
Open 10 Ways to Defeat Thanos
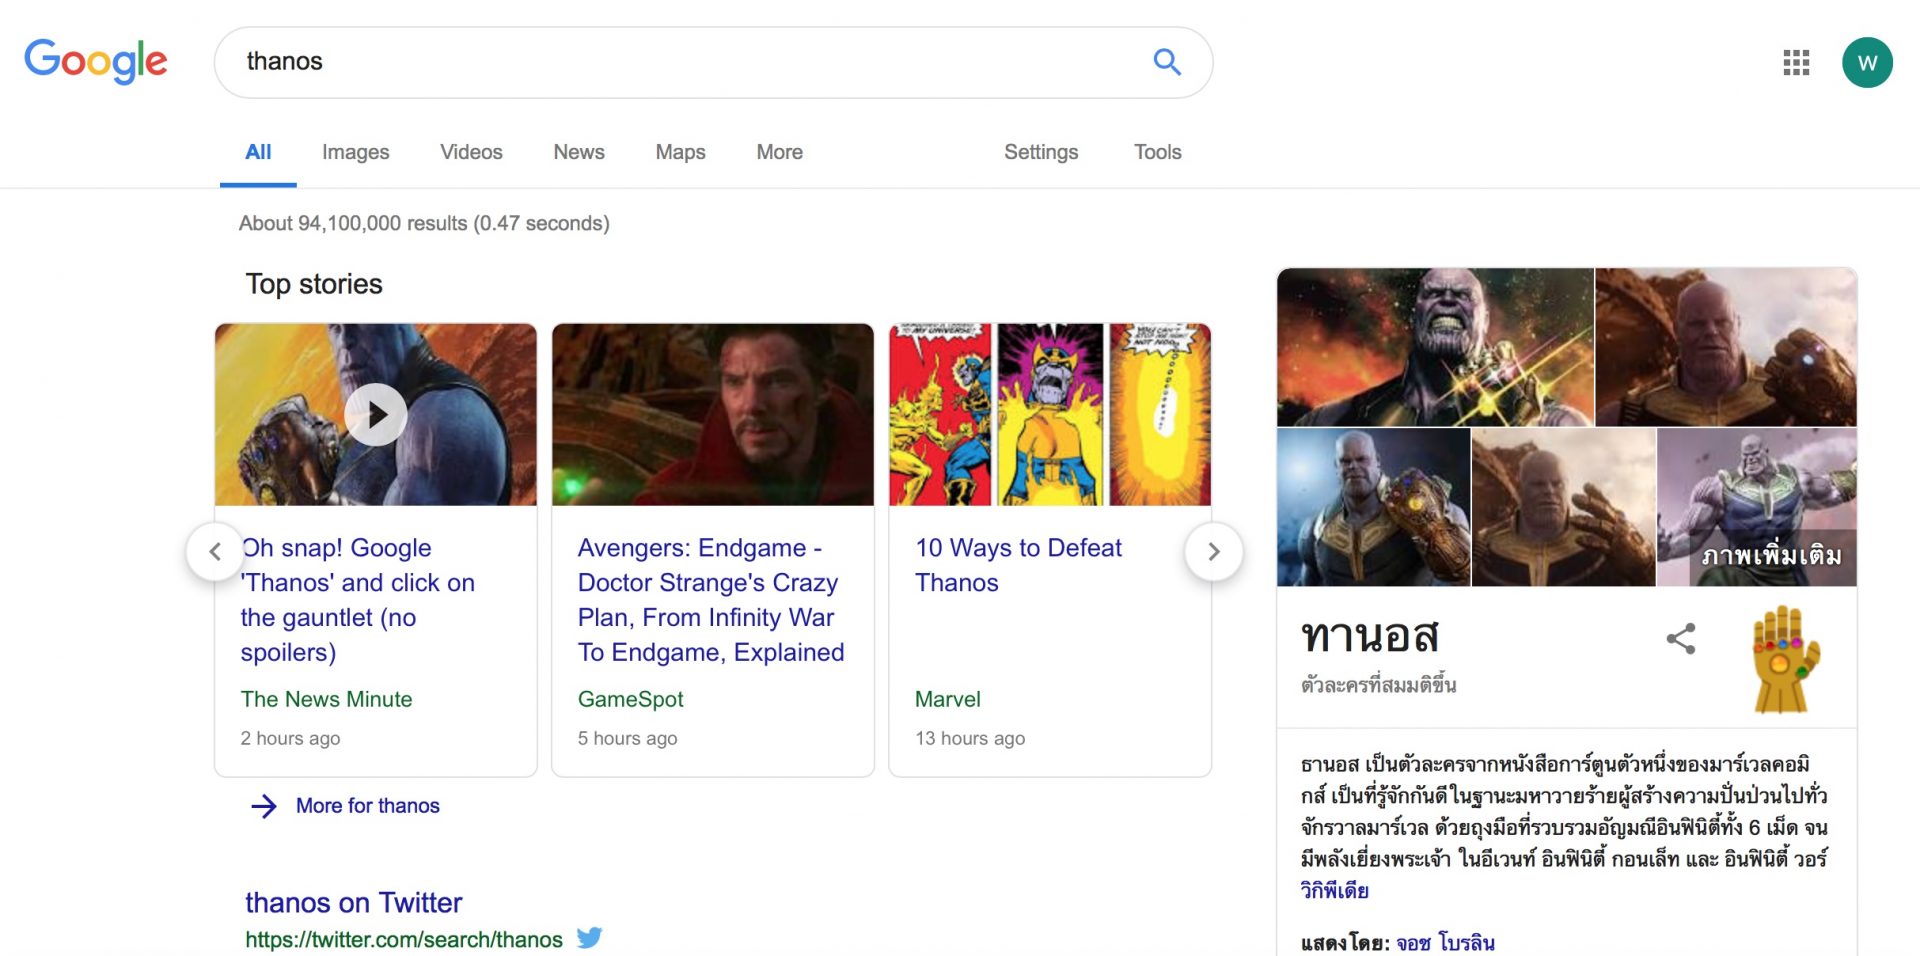click(x=1018, y=565)
